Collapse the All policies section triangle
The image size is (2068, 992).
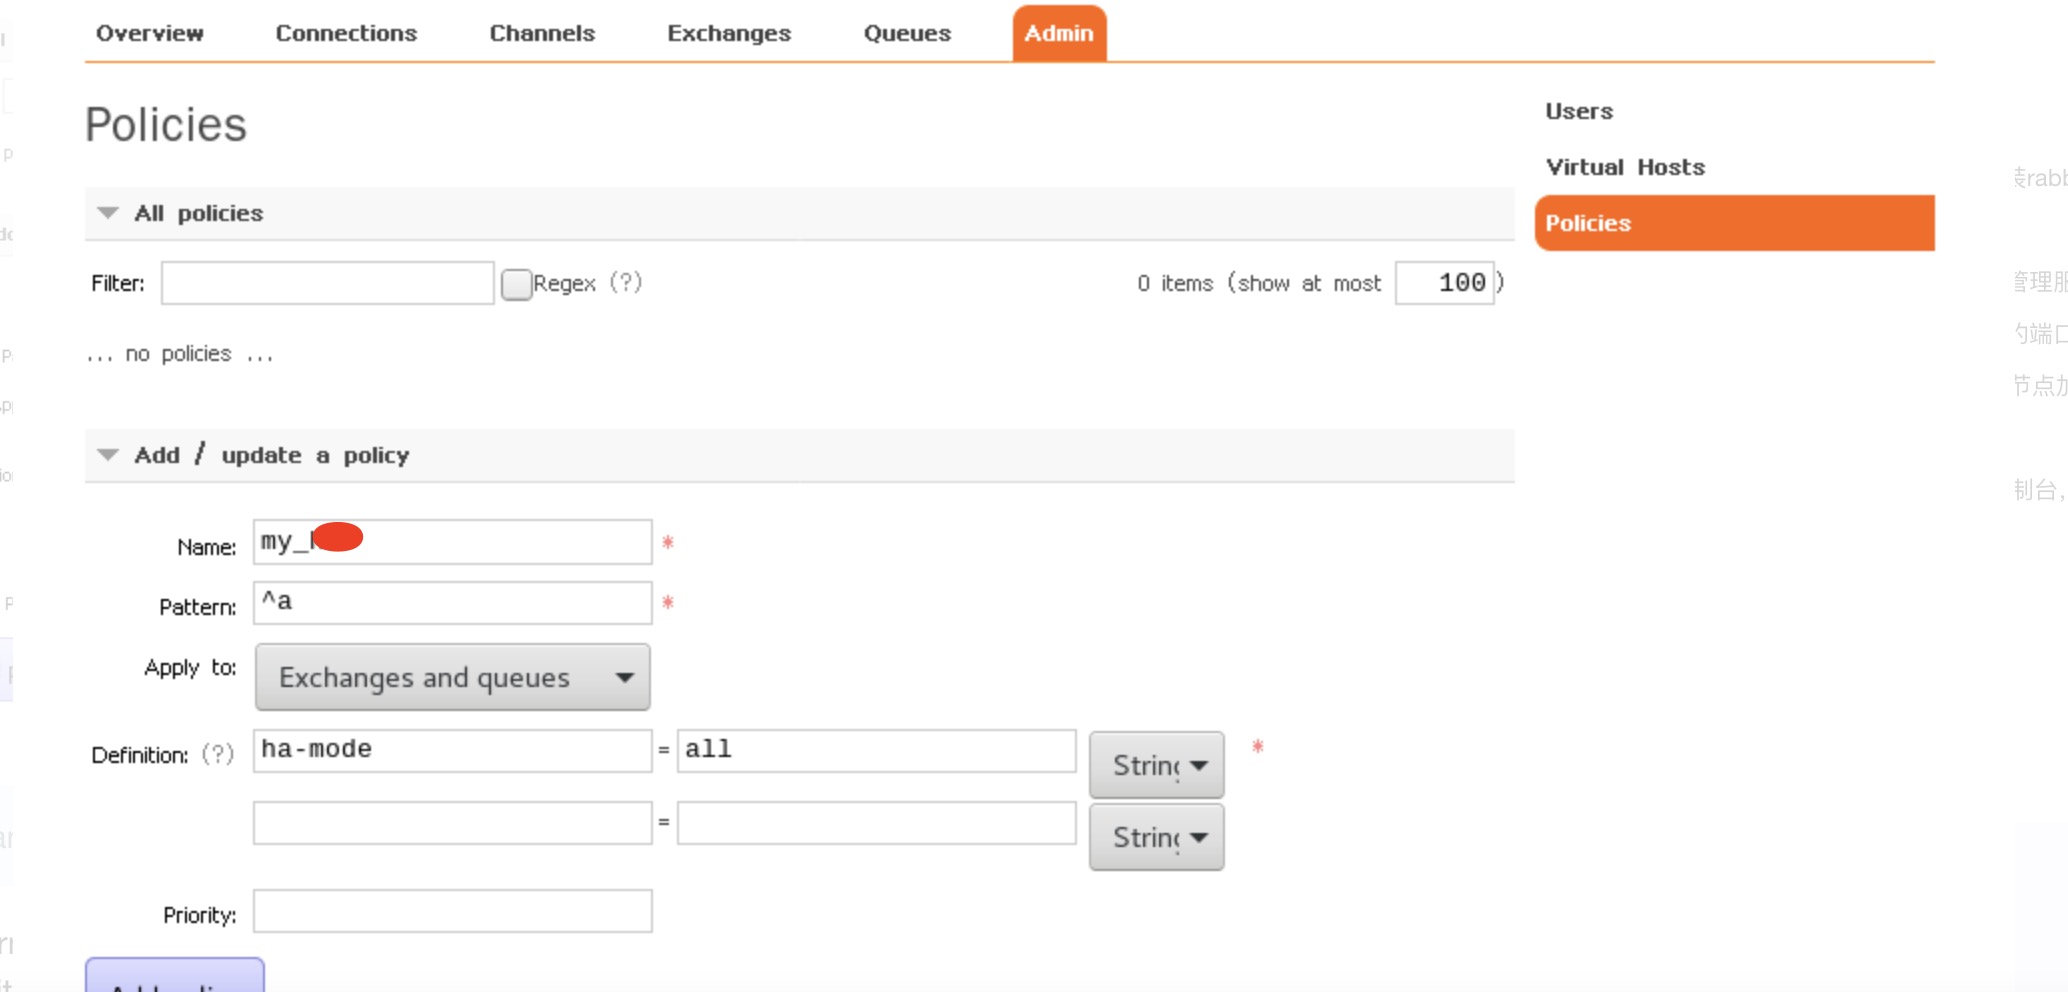[107, 212]
